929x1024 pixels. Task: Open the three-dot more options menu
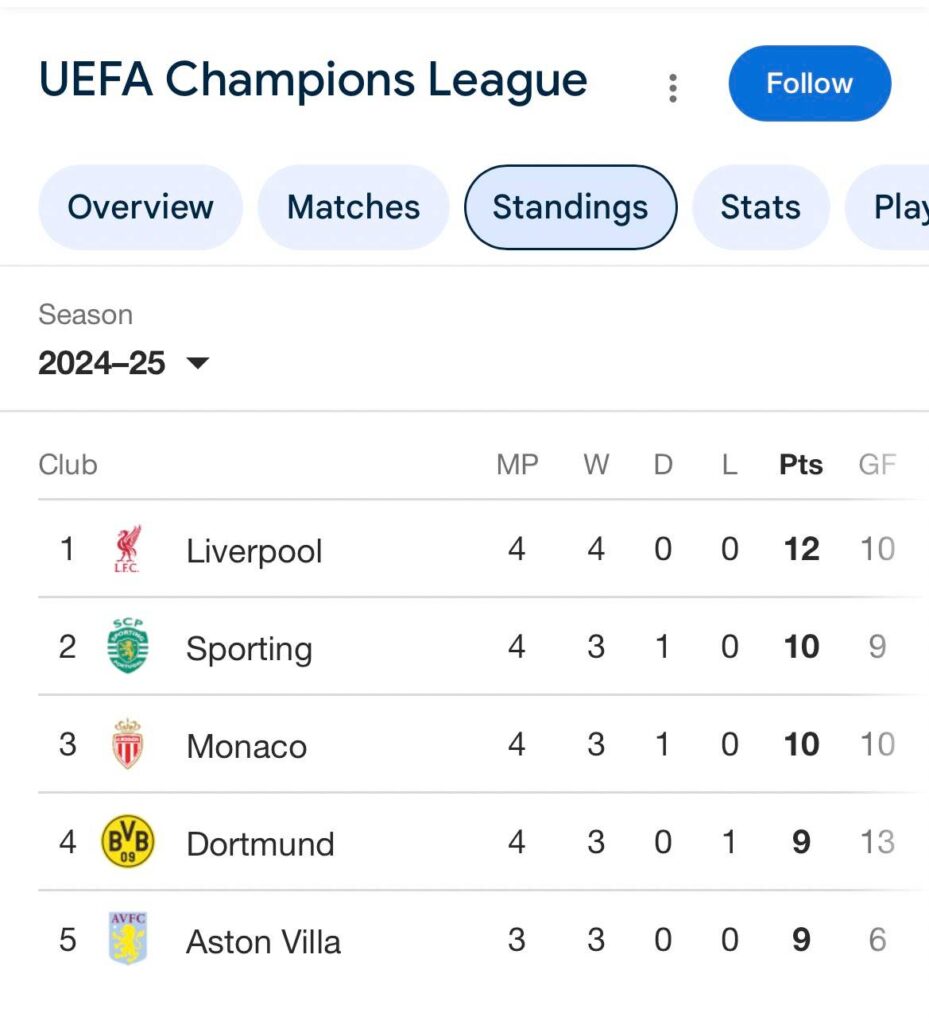click(x=673, y=88)
